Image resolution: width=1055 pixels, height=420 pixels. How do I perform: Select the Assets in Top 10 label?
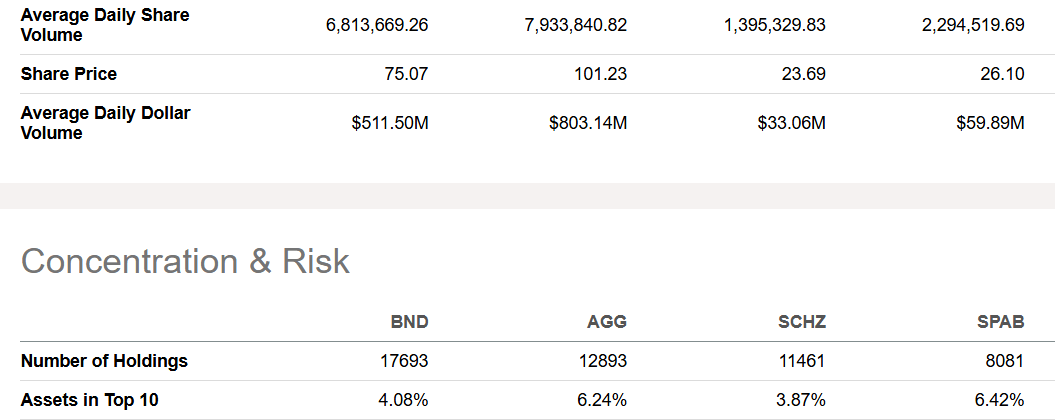click(89, 400)
